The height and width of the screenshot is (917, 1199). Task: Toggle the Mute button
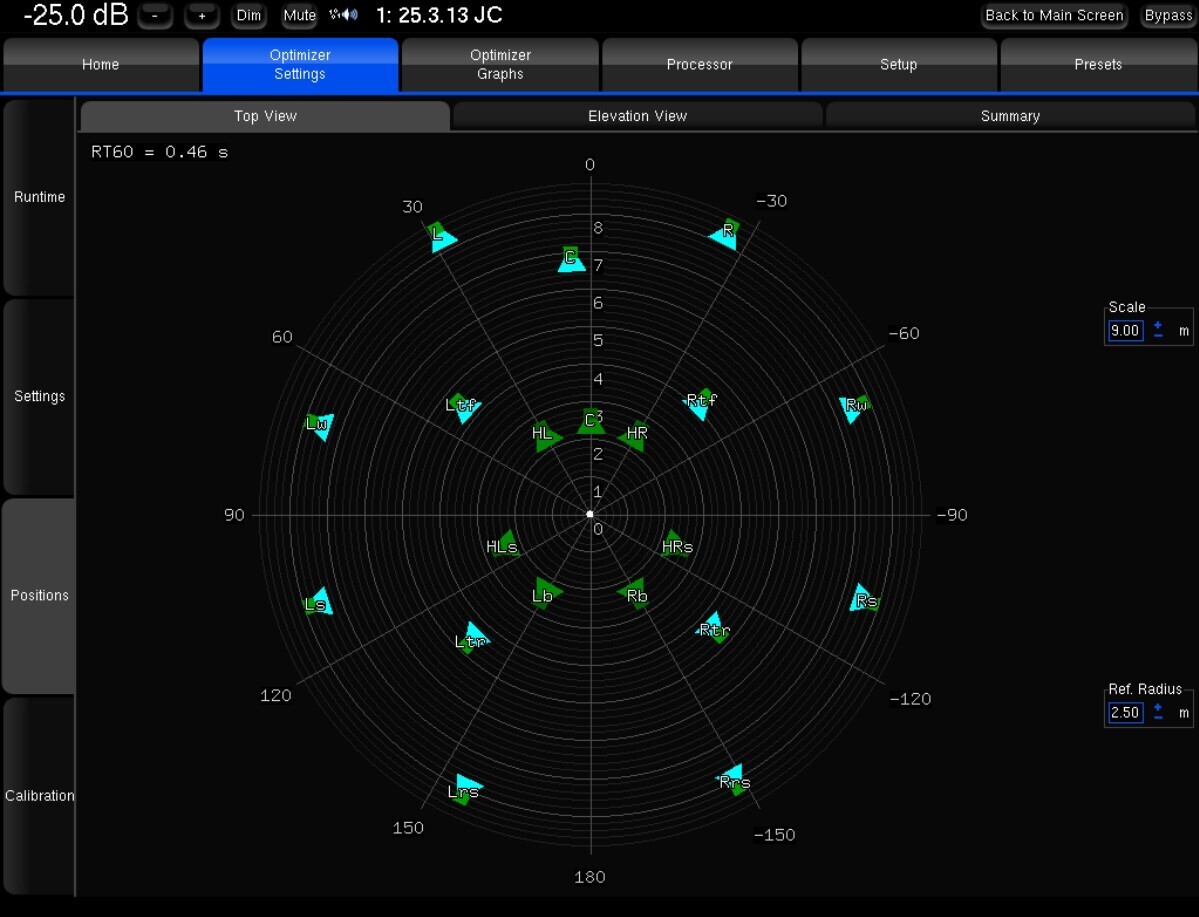299,16
